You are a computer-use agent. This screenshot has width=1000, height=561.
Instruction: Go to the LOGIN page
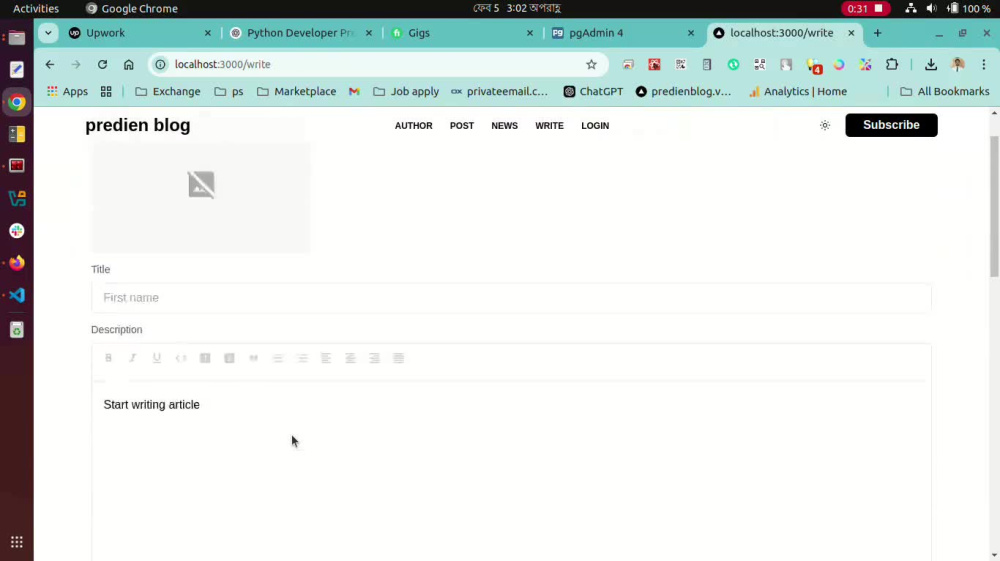click(x=595, y=126)
